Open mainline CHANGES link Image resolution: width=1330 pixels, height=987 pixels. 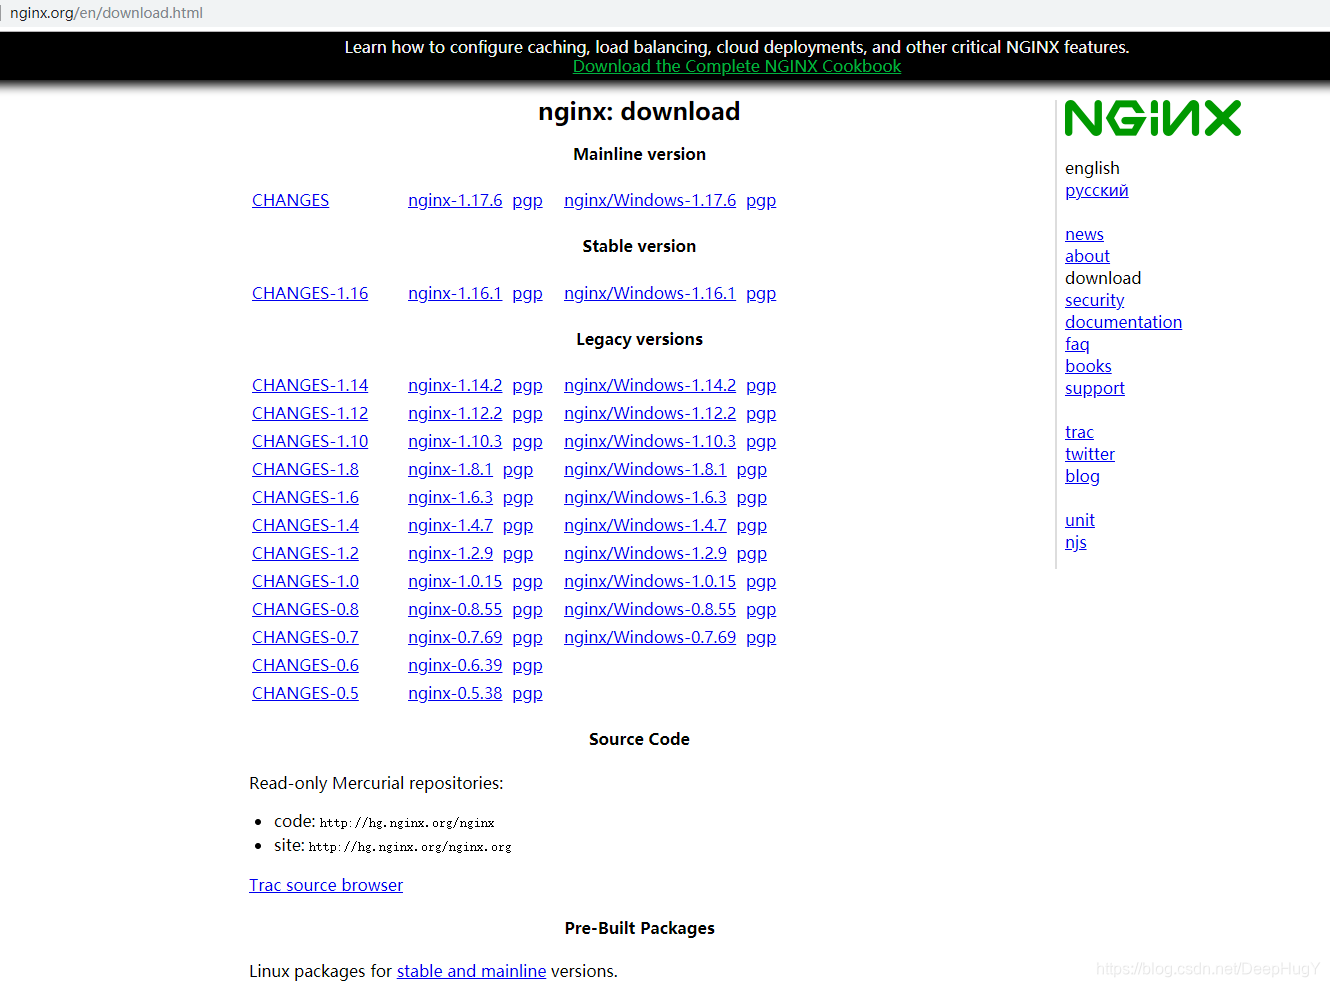point(290,200)
